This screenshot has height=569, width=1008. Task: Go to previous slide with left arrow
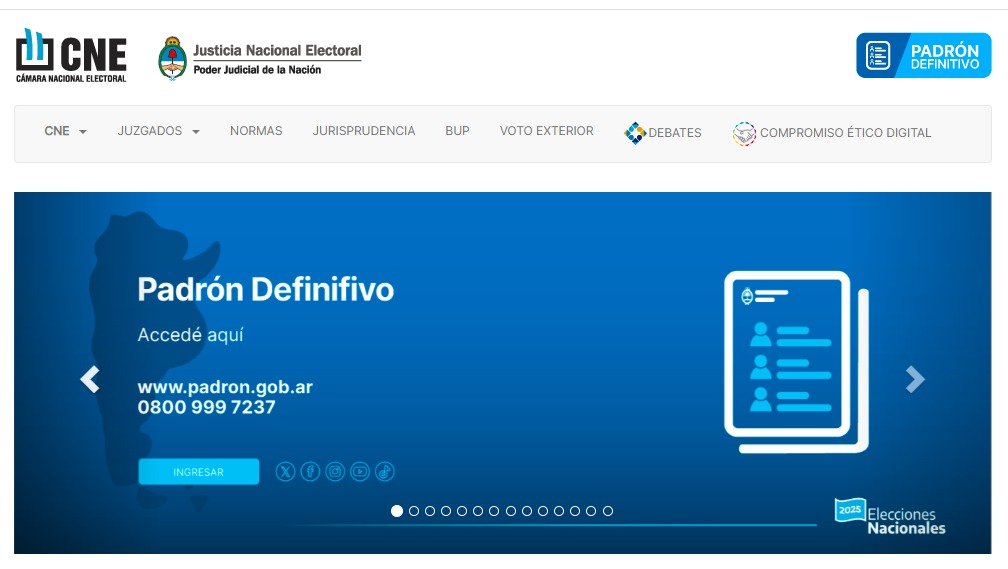pos(90,379)
